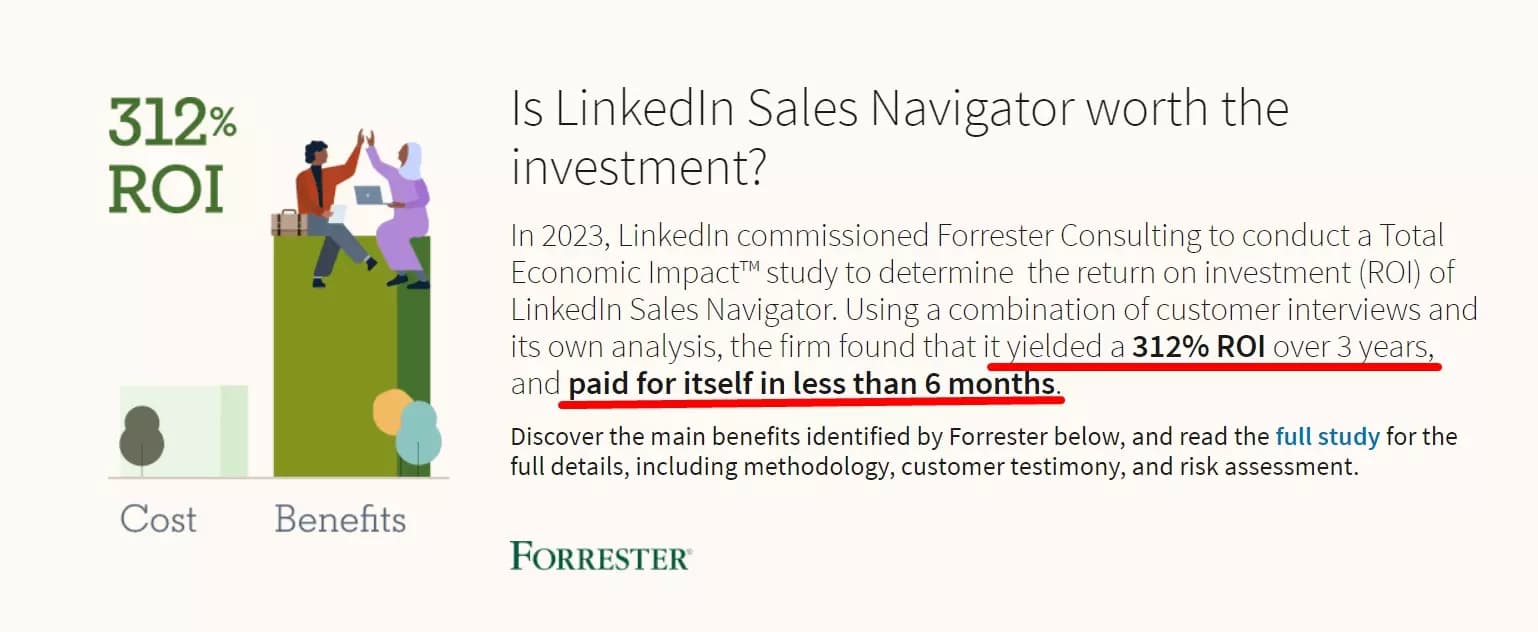Image resolution: width=1538 pixels, height=632 pixels.
Task: Click the bold "312% ROI" paragraph text
Action: tap(1198, 347)
